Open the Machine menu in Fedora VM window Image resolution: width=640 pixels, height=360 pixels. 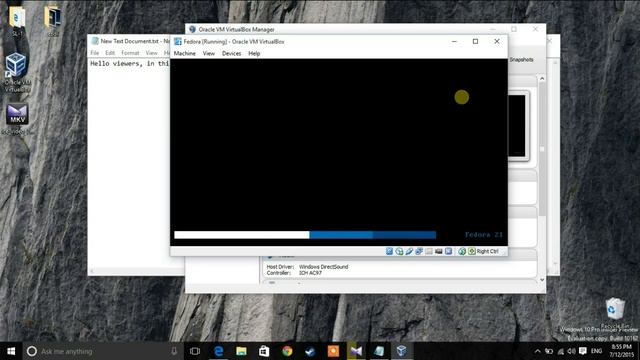(184, 53)
